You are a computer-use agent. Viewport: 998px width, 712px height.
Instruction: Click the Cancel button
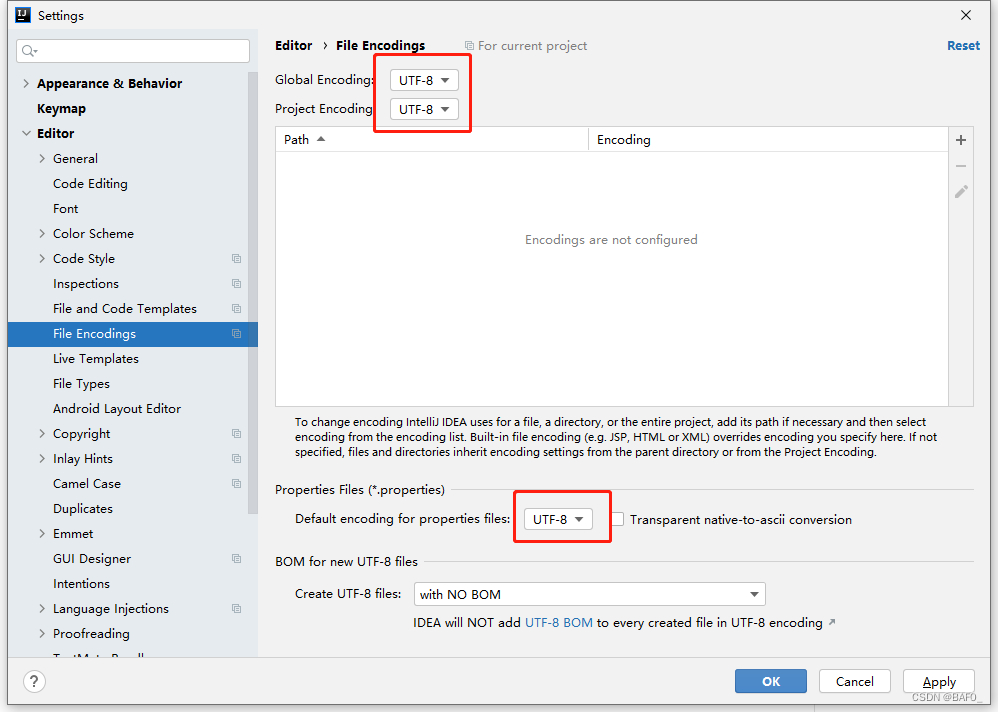coord(854,681)
